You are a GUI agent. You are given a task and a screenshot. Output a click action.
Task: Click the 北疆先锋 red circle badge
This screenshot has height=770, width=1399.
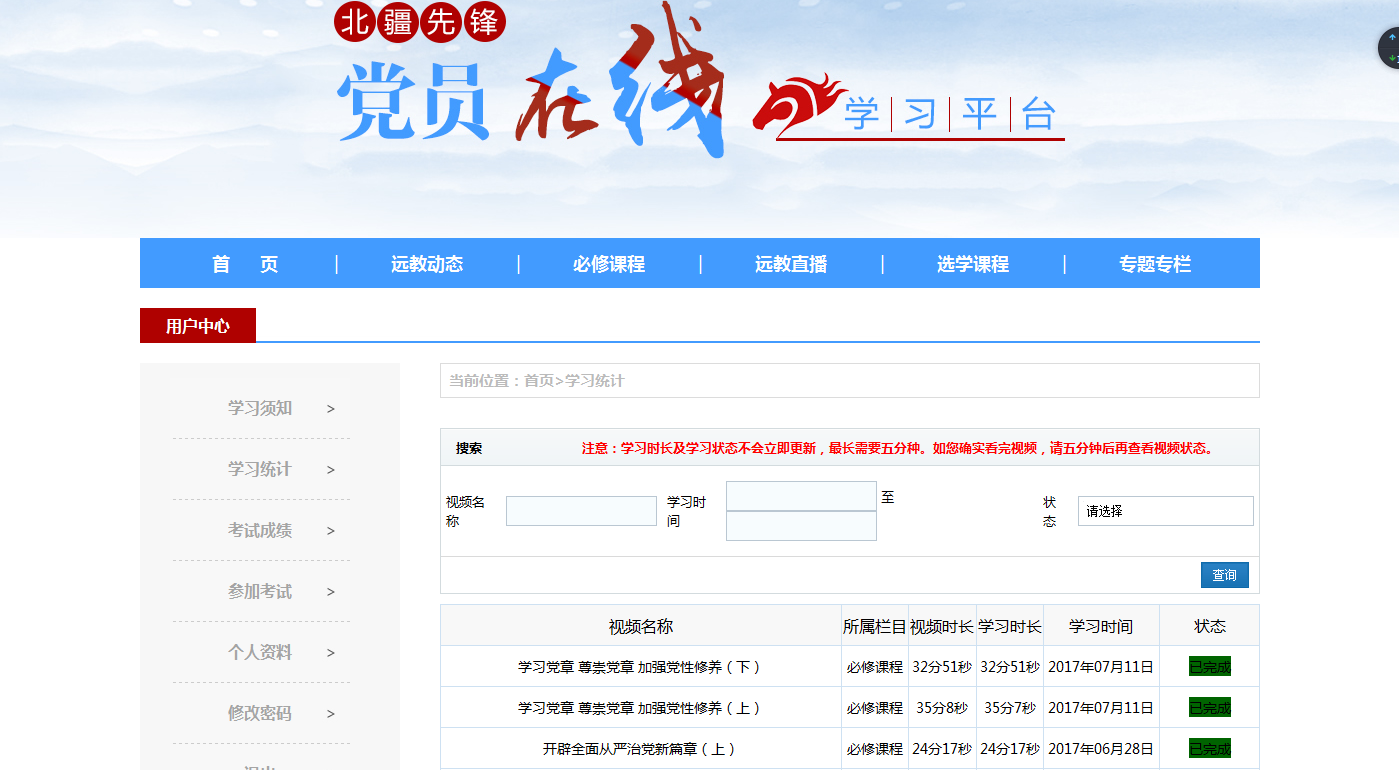(x=420, y=23)
